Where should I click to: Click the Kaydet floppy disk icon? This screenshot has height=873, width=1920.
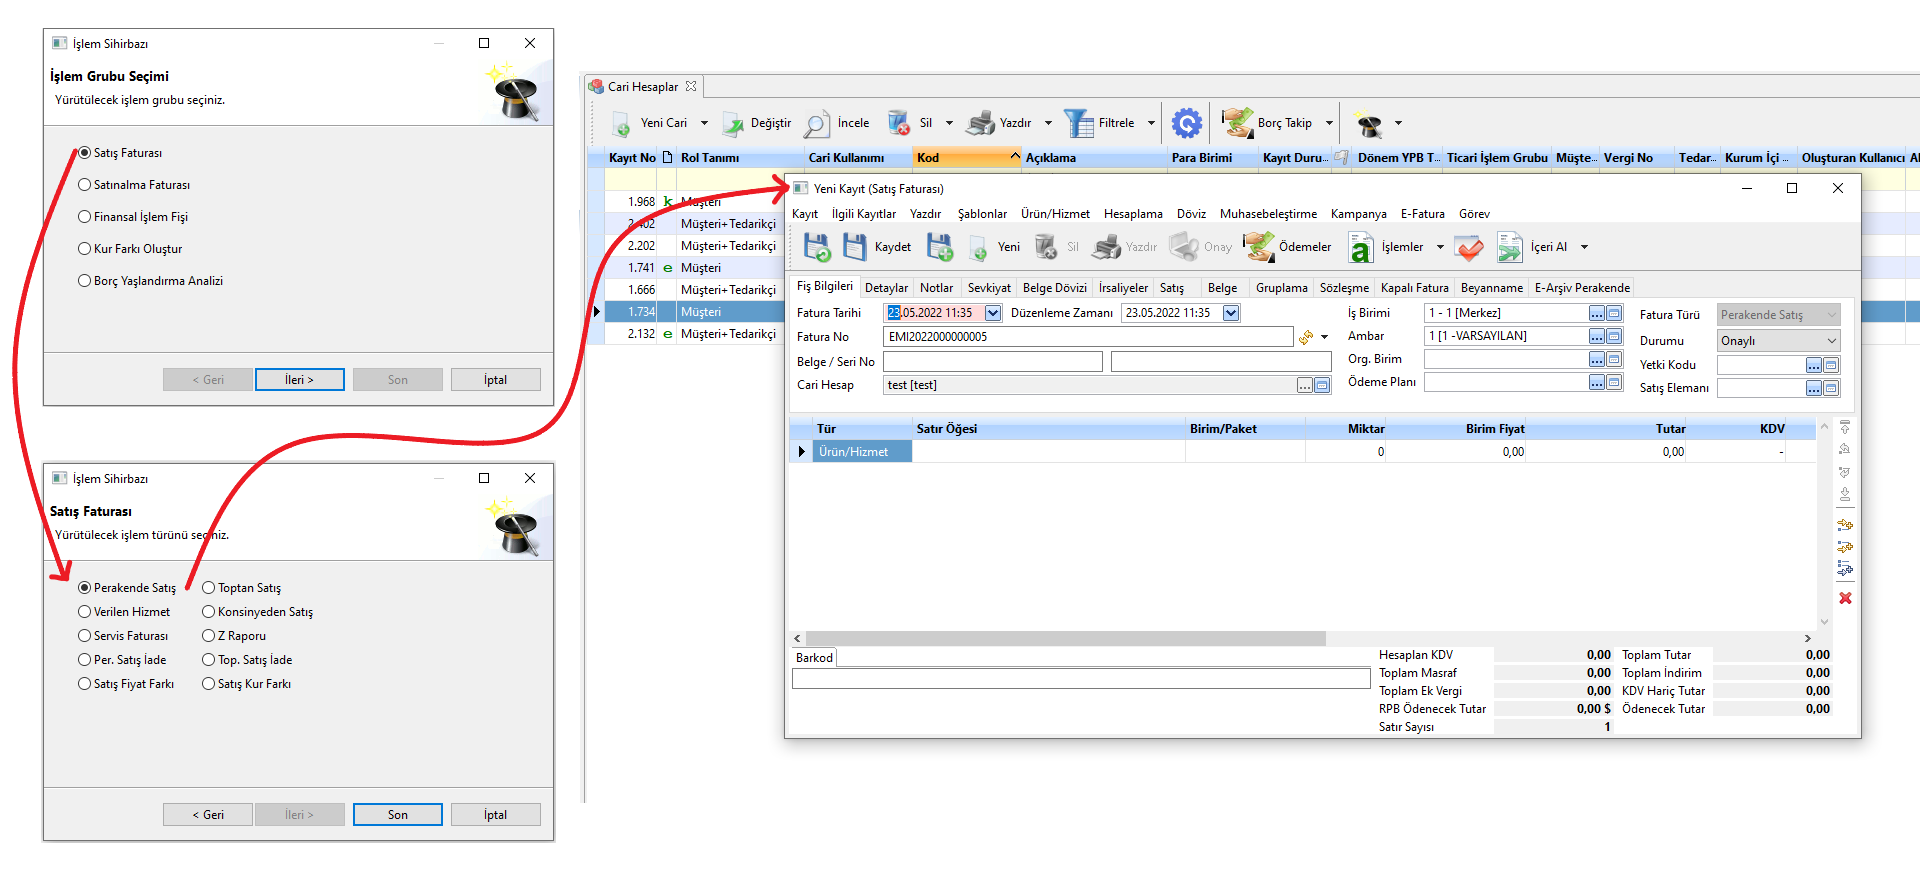[855, 247]
